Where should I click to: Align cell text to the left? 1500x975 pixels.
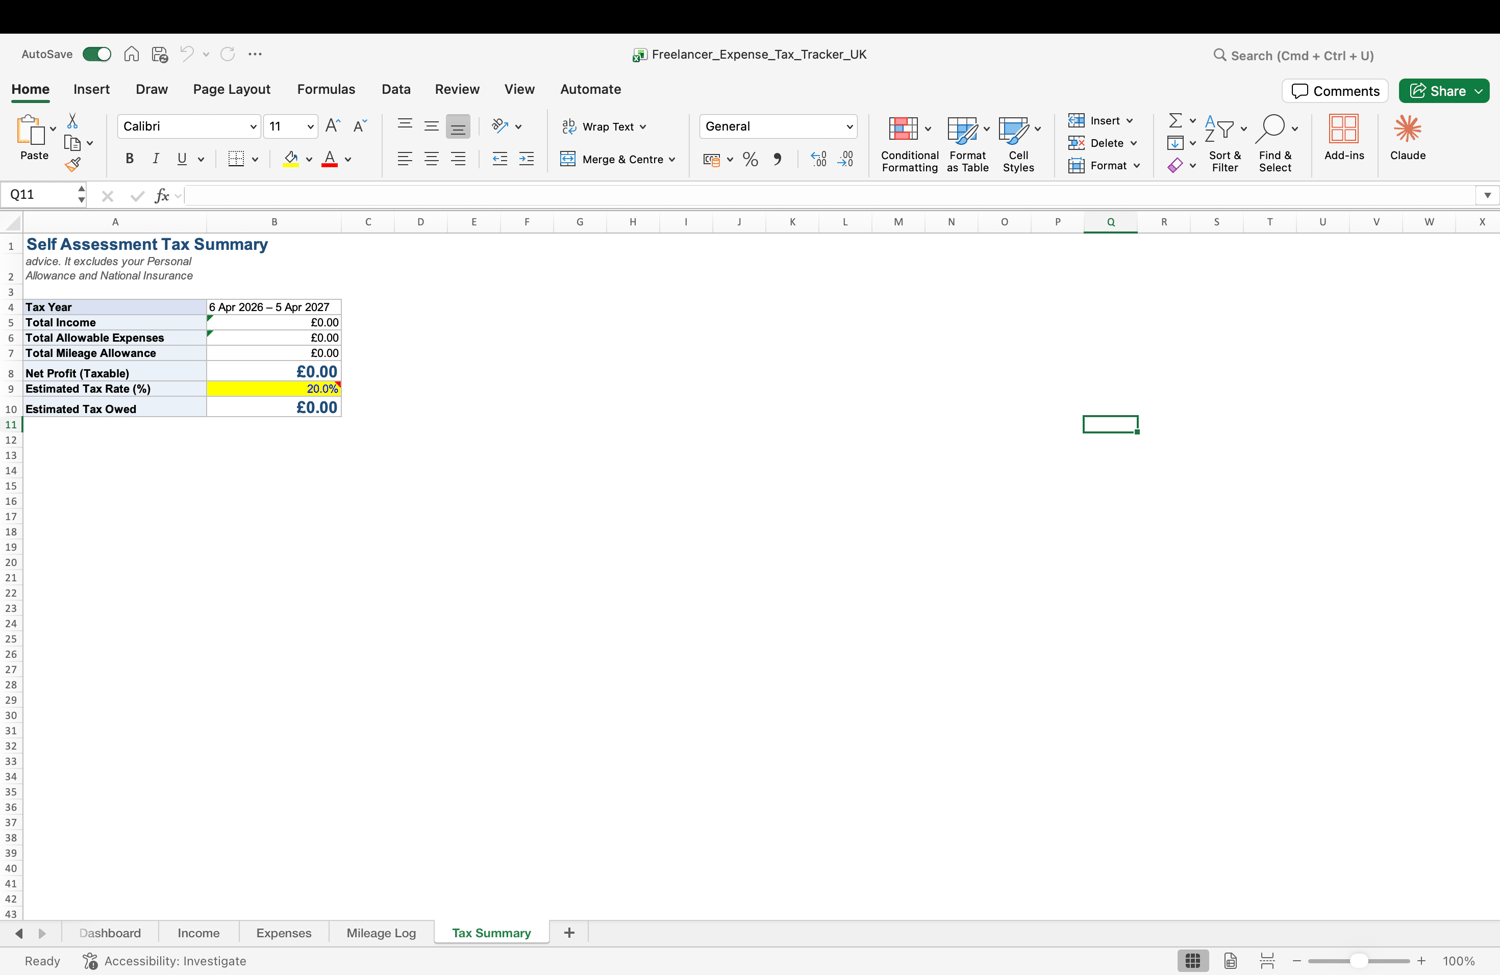tap(405, 159)
